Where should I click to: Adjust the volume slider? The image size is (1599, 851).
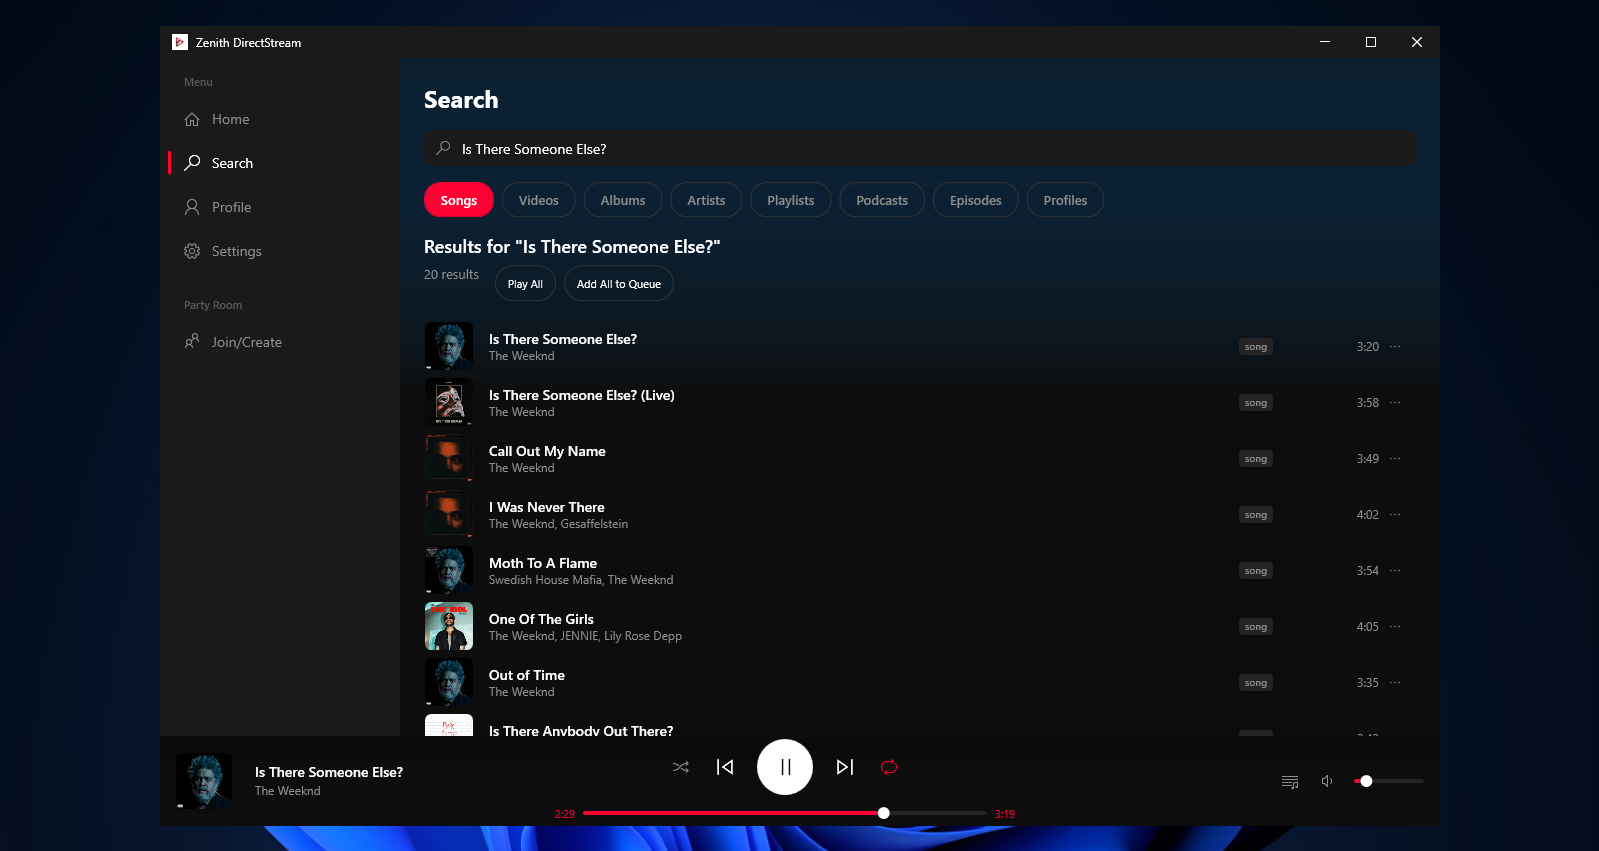pos(1389,781)
